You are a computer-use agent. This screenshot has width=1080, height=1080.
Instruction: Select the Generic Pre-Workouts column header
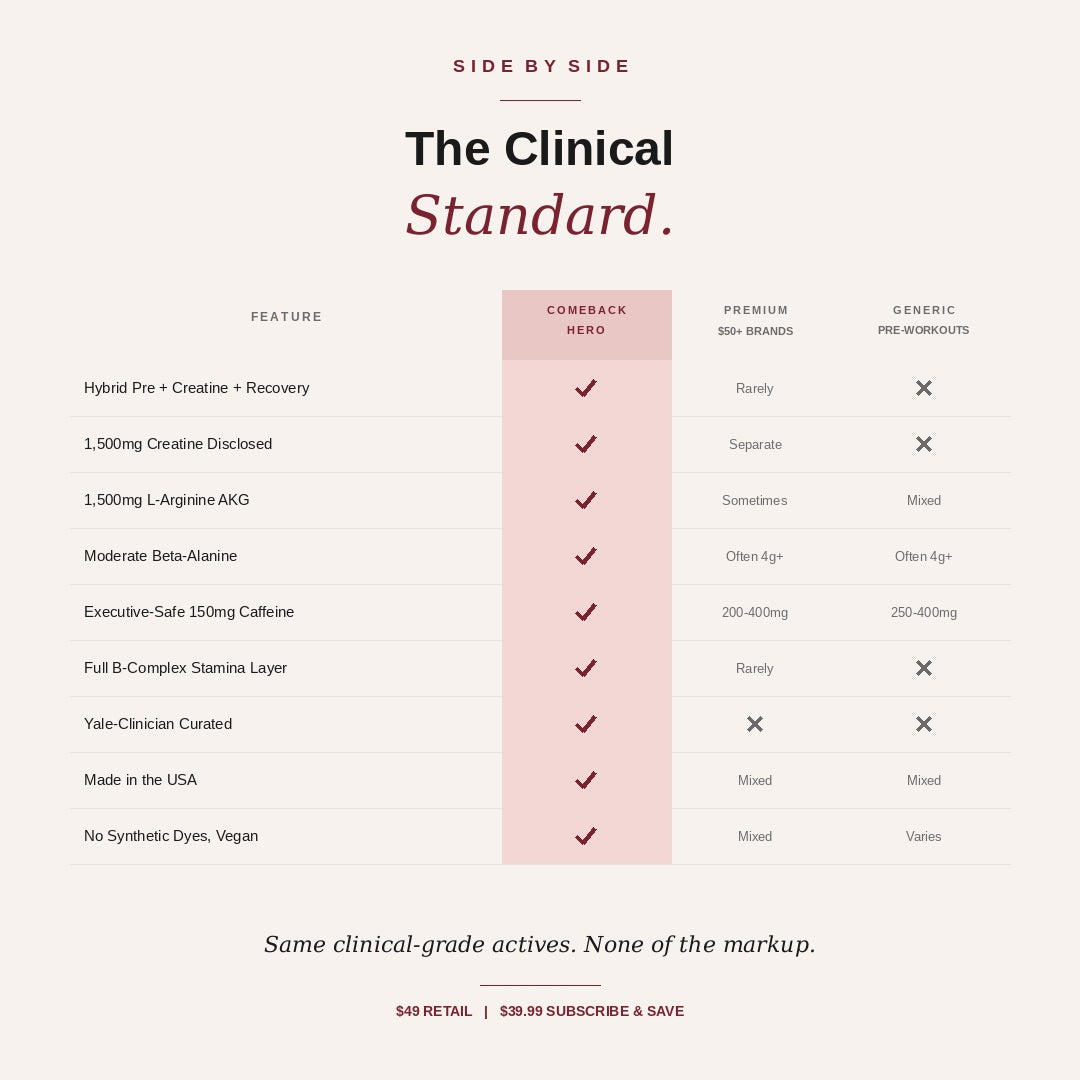[924, 320]
